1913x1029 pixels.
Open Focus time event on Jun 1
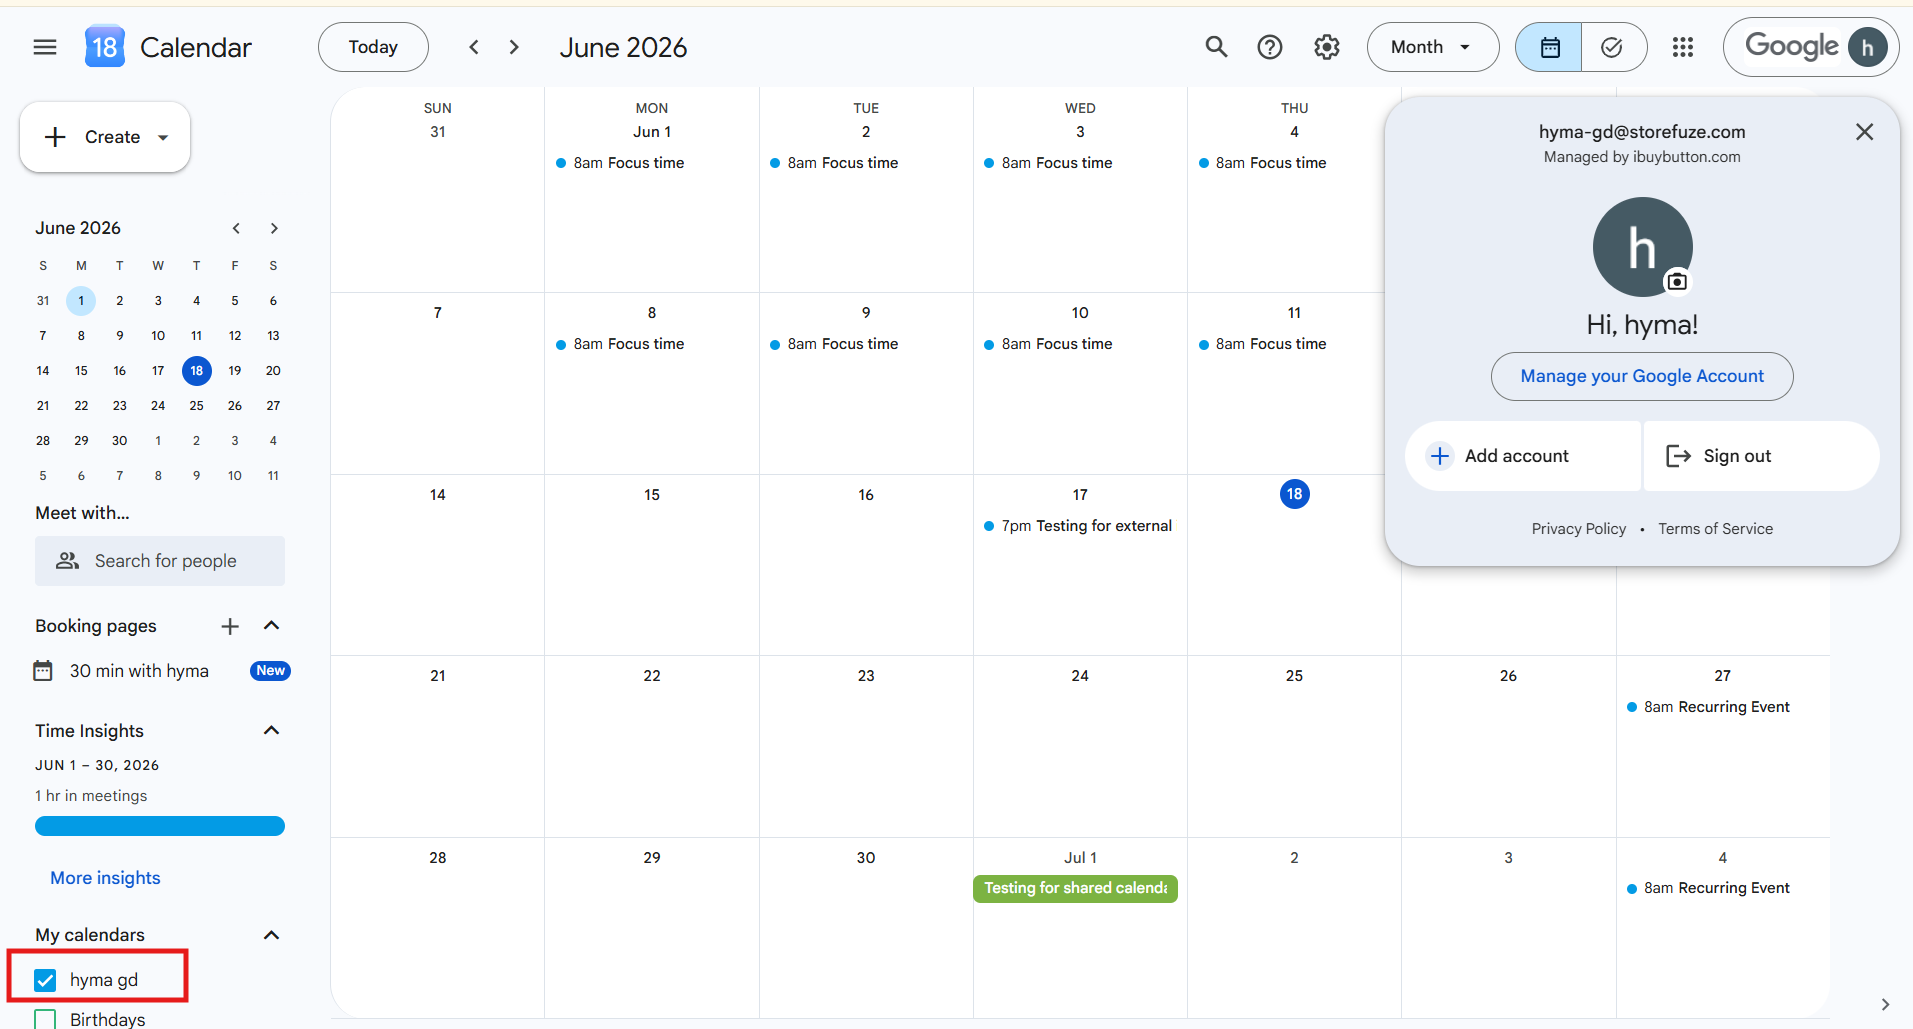tap(620, 163)
